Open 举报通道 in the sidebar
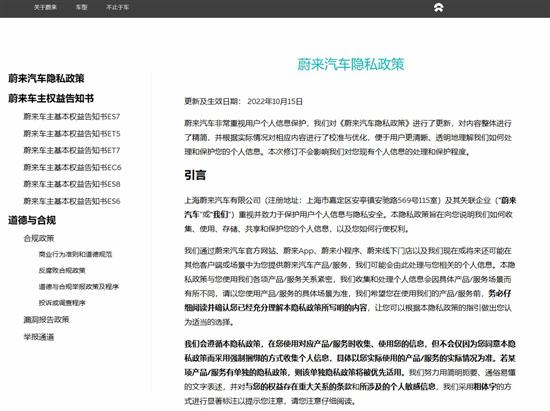Viewport: 550px width, 411px height. pos(39,337)
